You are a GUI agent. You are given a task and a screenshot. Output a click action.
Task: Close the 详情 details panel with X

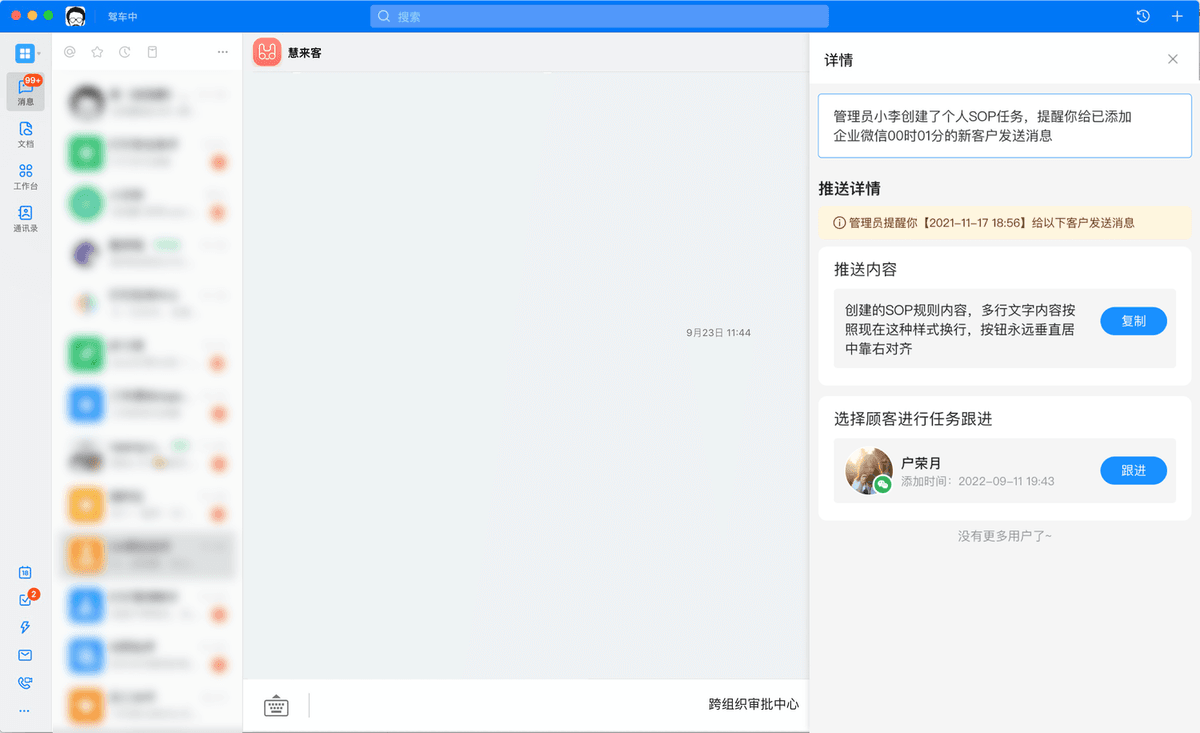[x=1173, y=59]
